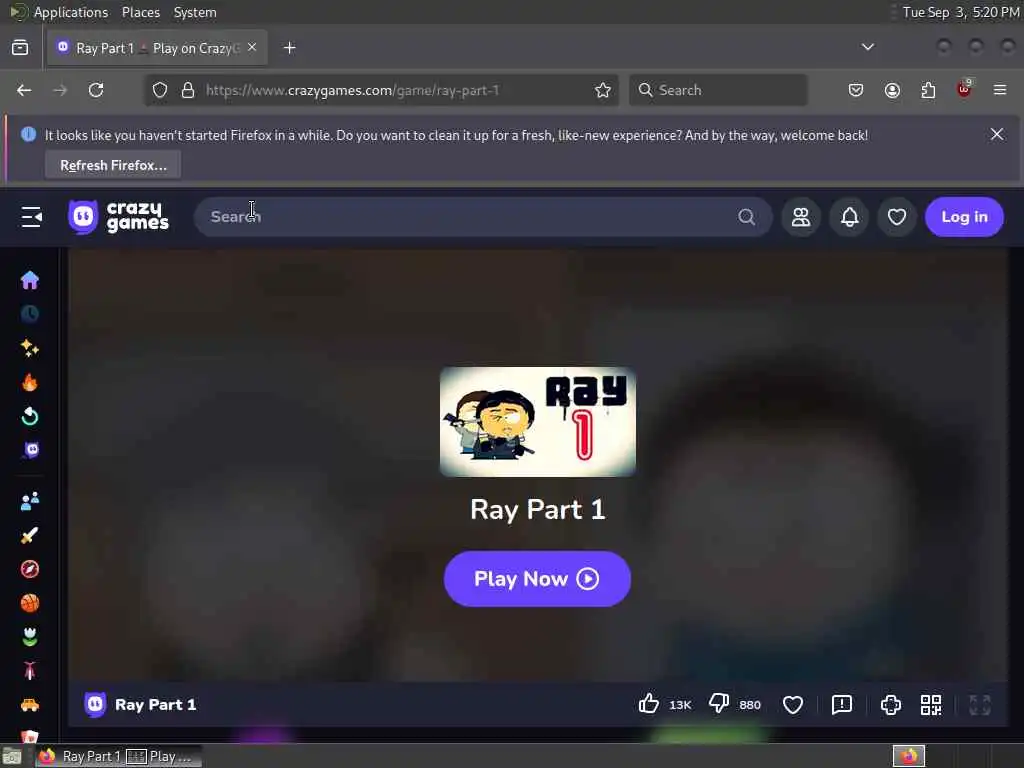
Task: Open updated games refresh-arrow sidebar icon
Action: pyautogui.click(x=29, y=416)
